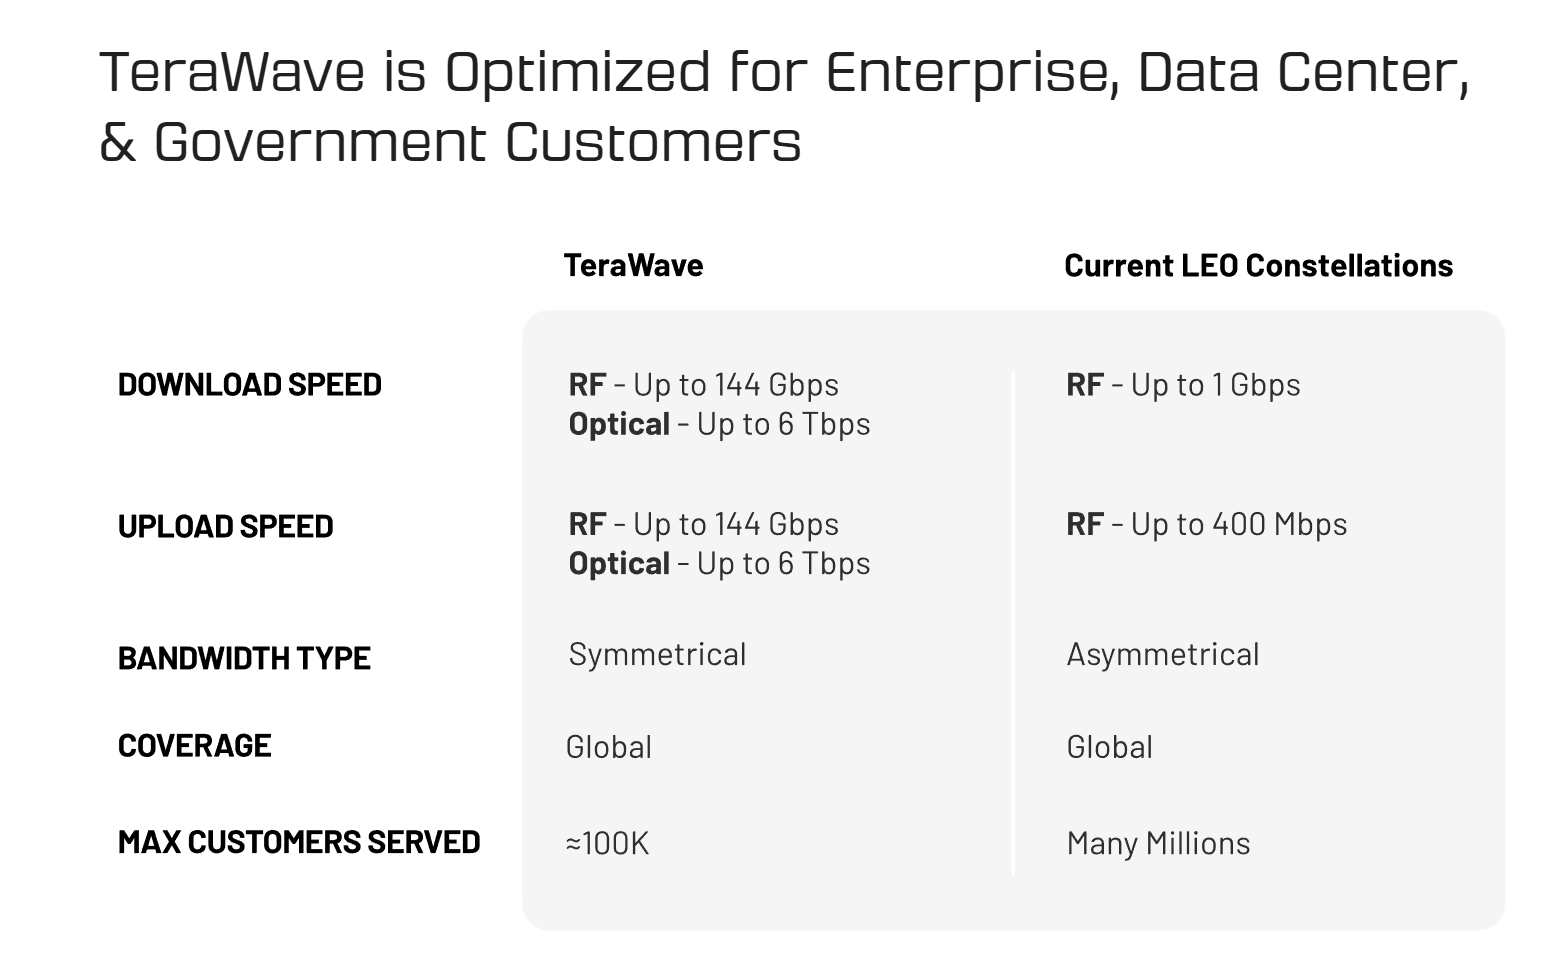Screen dimensions: 1565x956
Task: Click the LEO 'RF - Up to 1 Gbps' value
Action: point(1183,384)
